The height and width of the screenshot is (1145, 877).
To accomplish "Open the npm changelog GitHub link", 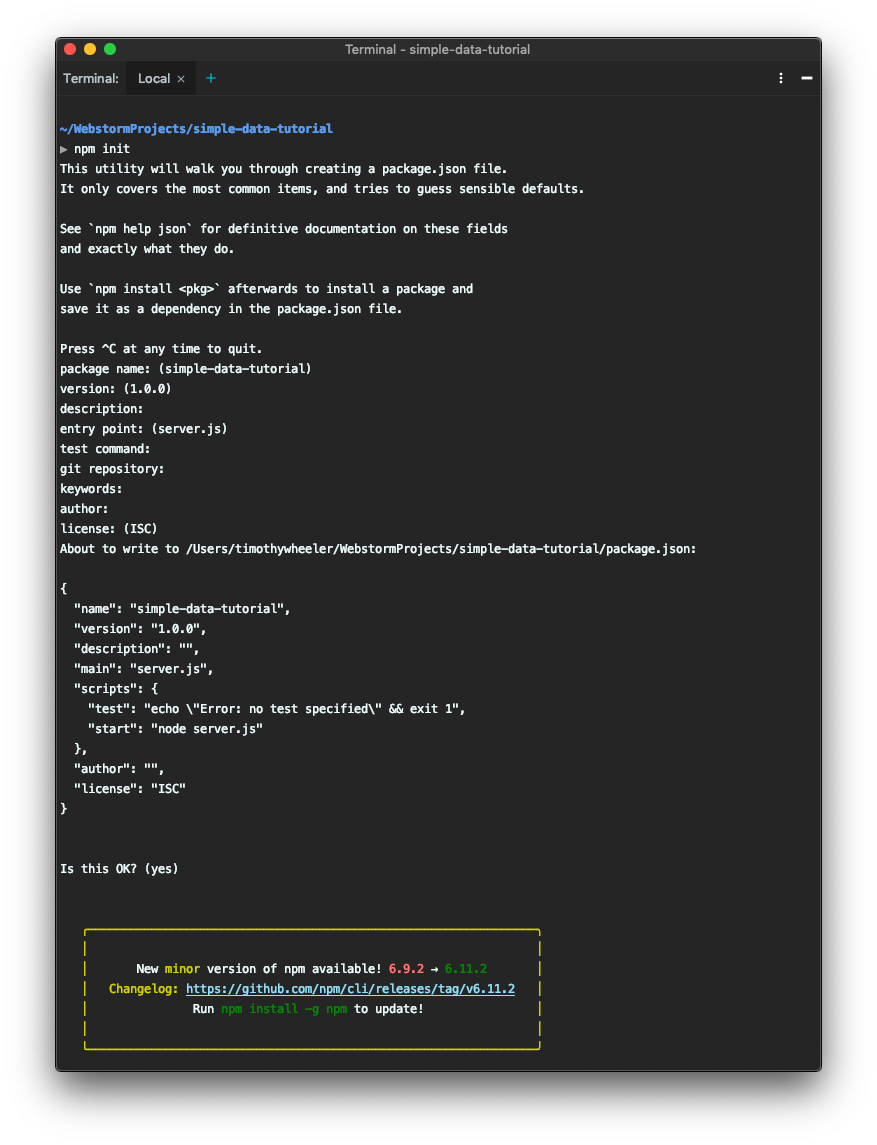I will (x=351, y=989).
